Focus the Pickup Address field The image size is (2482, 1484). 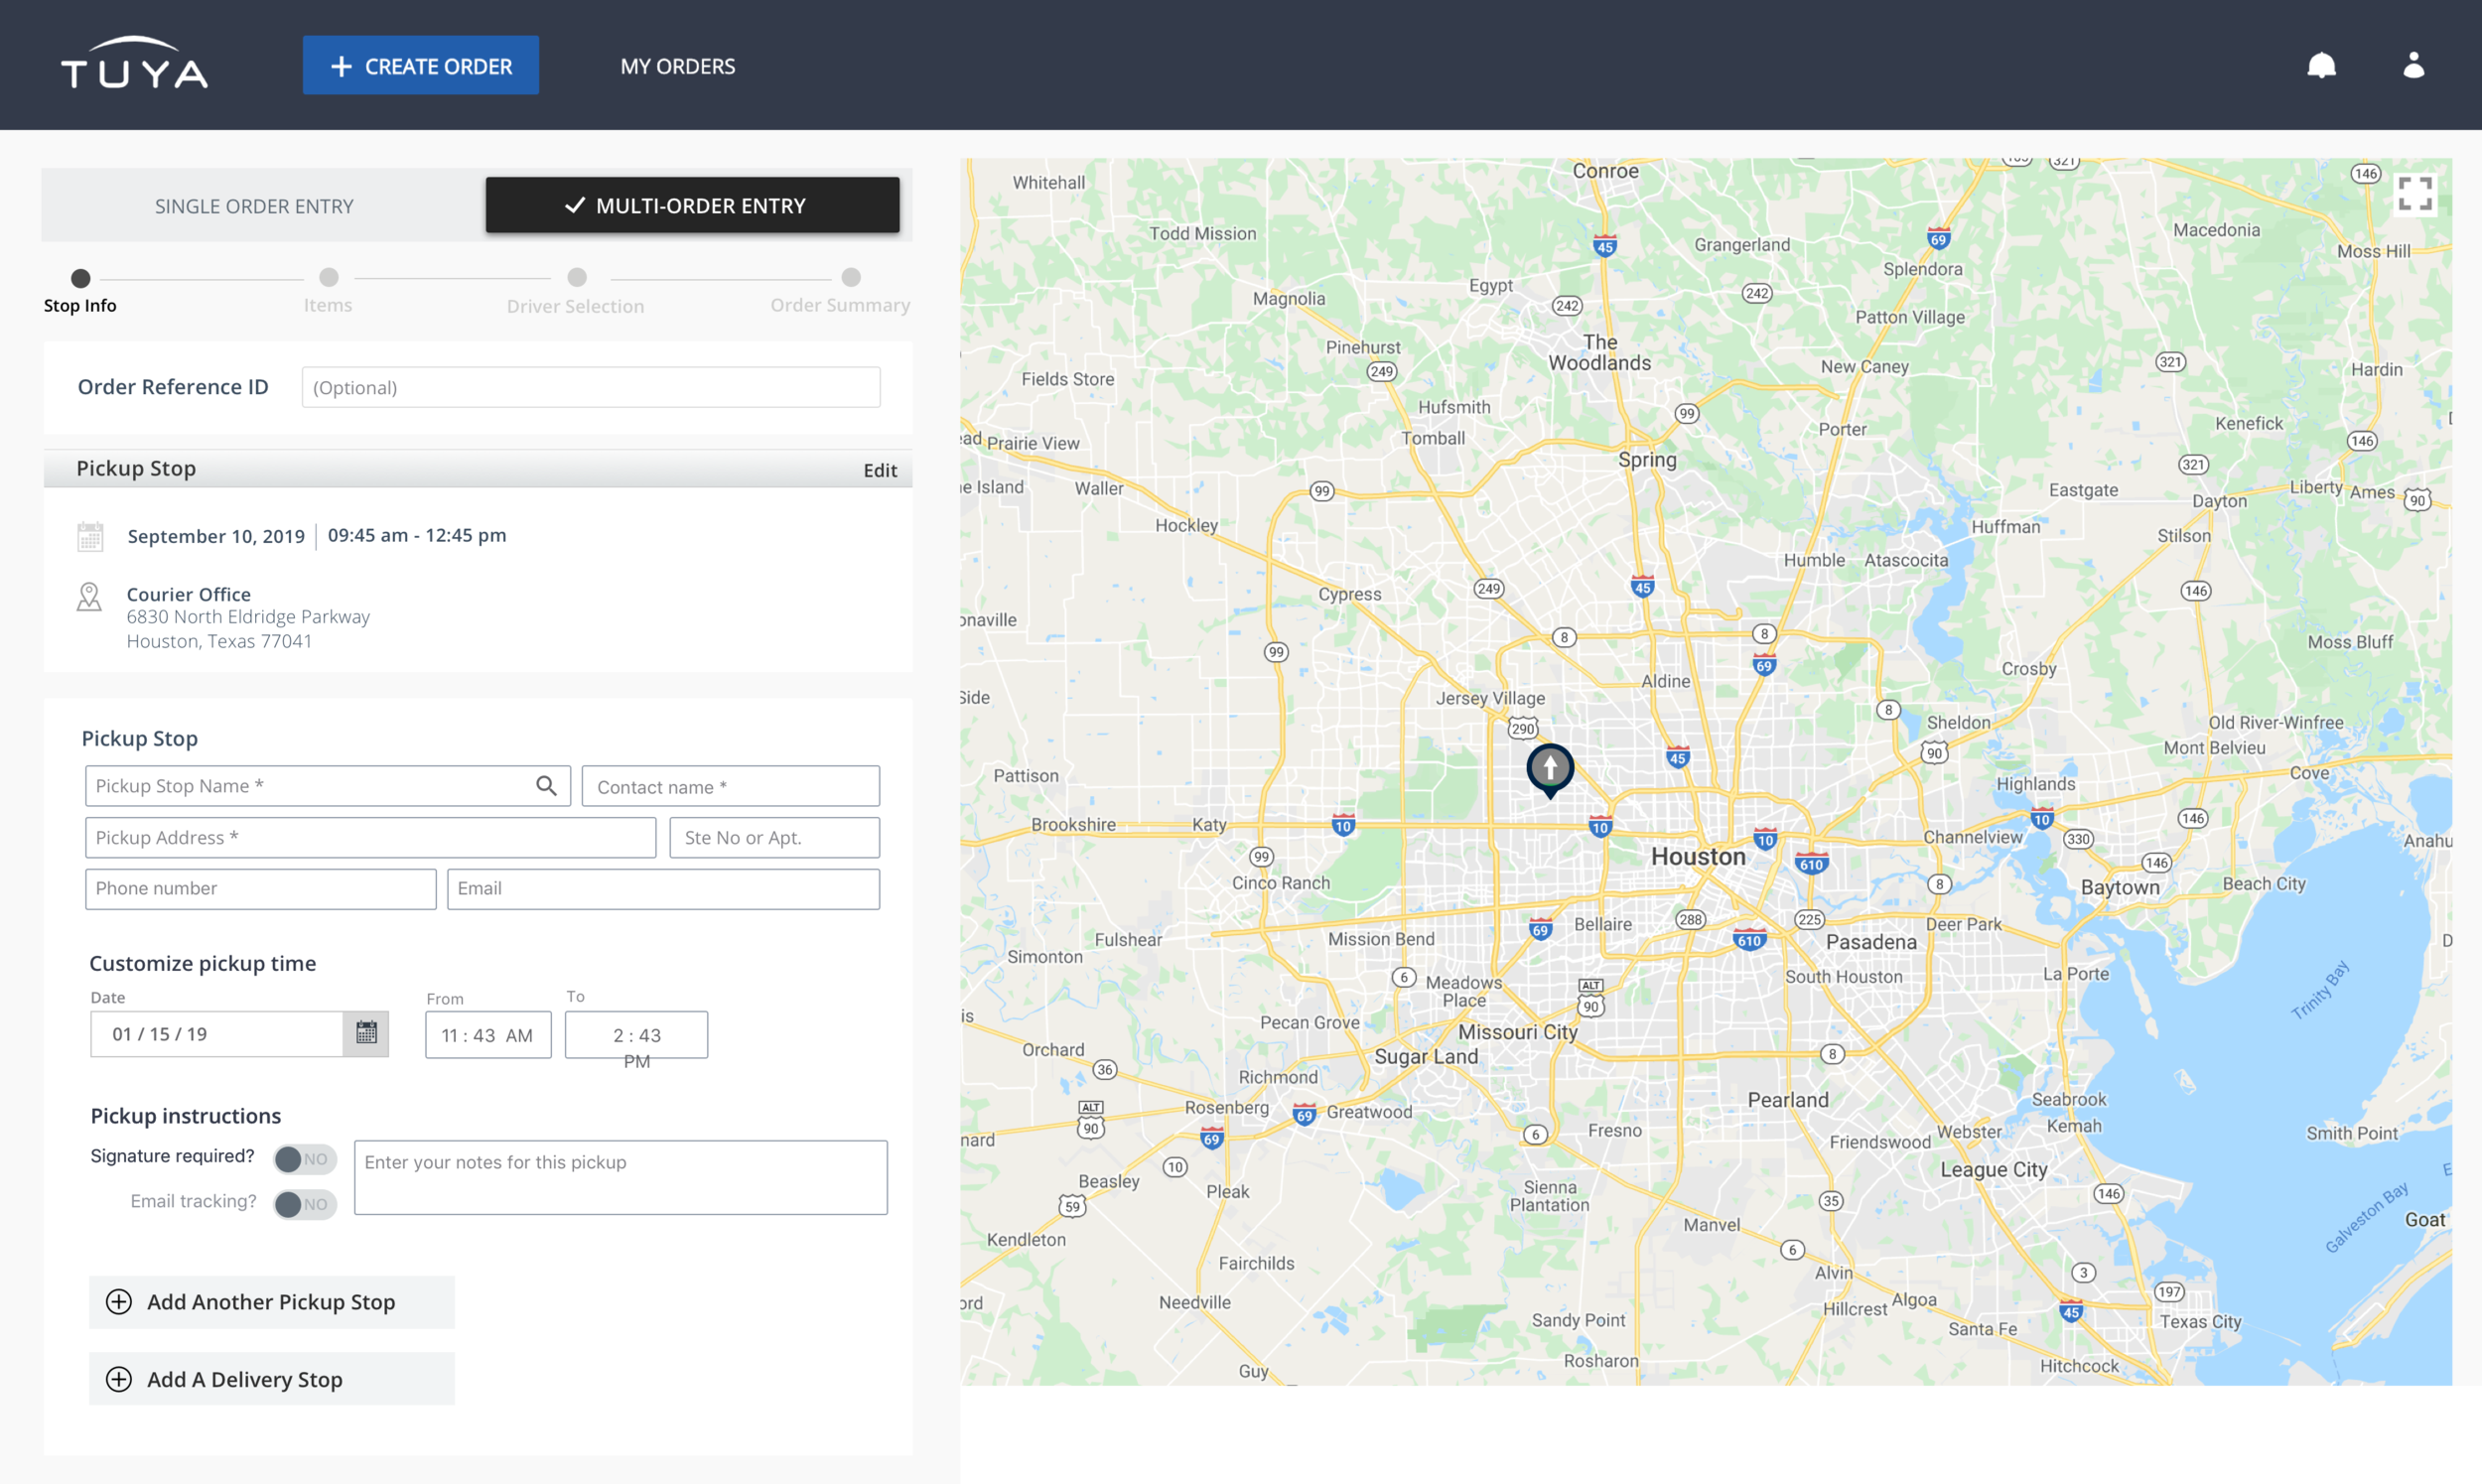point(371,838)
